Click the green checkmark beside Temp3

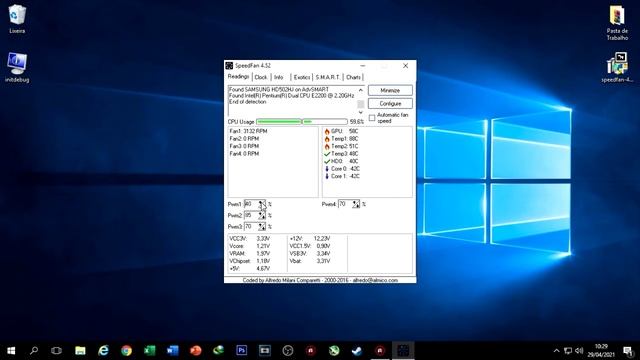click(x=327, y=154)
